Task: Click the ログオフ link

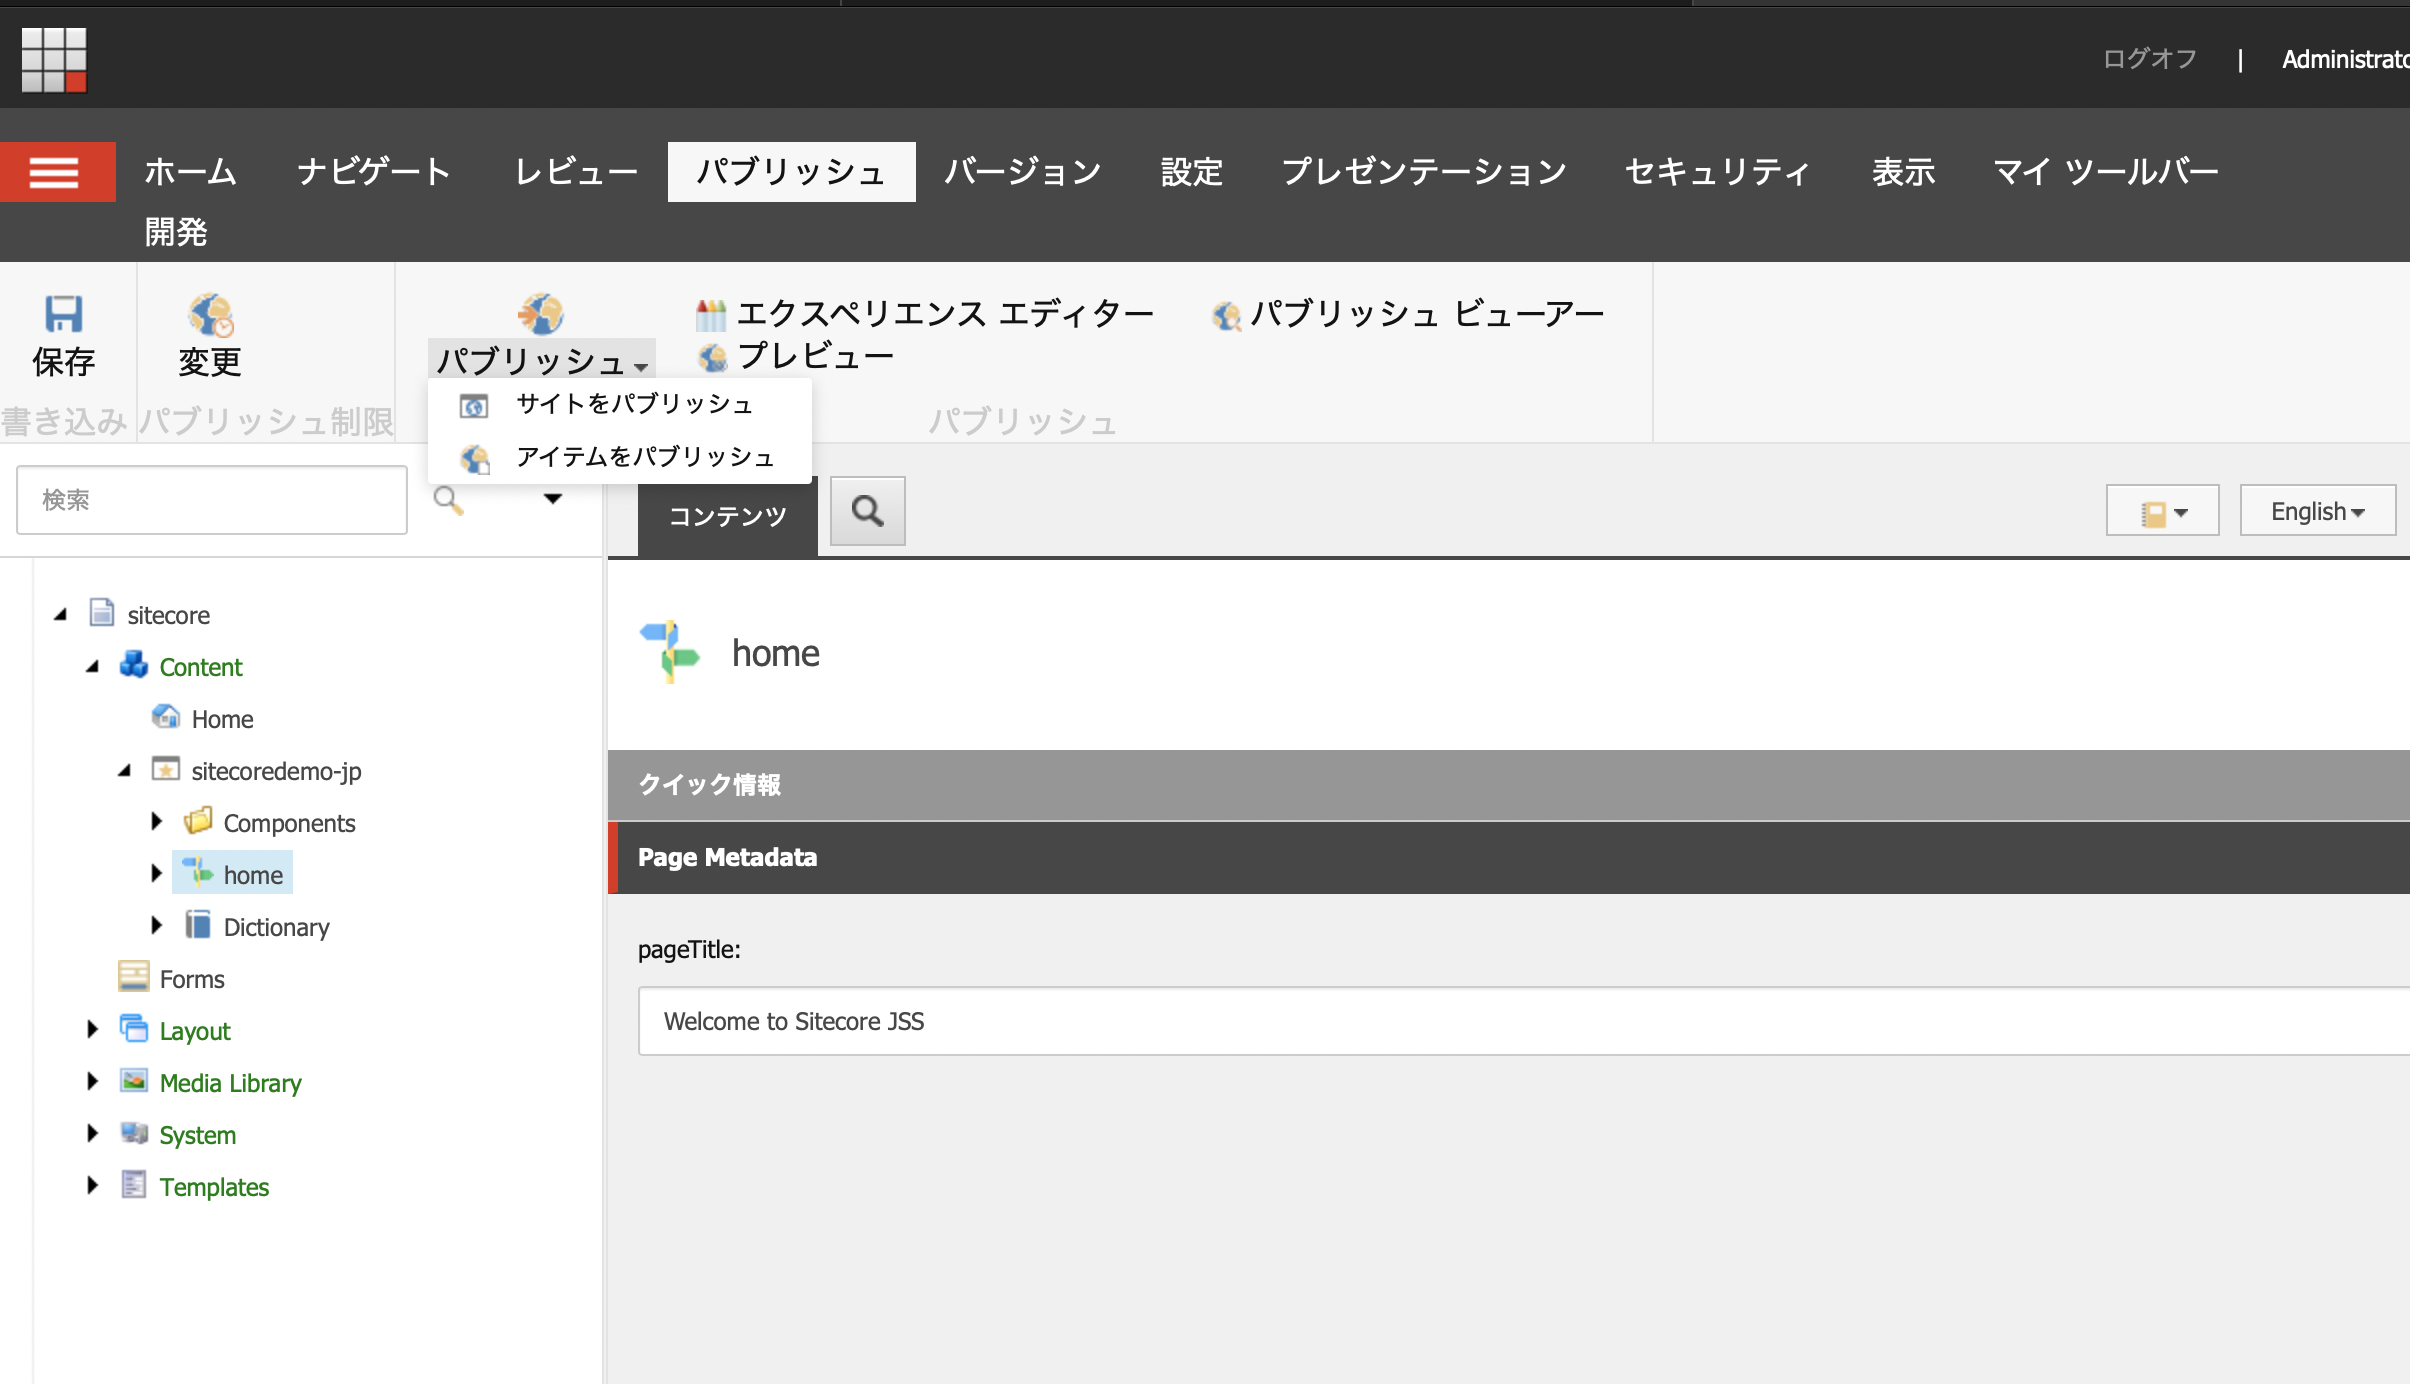Action: coord(2150,59)
